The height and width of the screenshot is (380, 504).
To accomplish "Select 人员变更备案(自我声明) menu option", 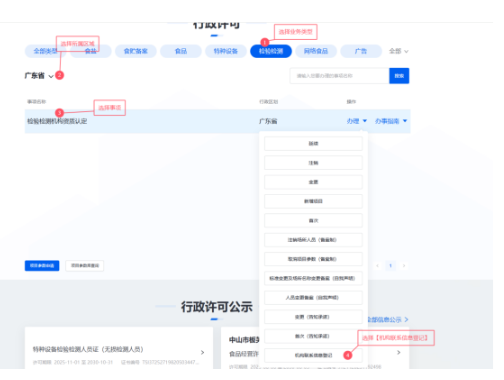I will click(313, 297).
